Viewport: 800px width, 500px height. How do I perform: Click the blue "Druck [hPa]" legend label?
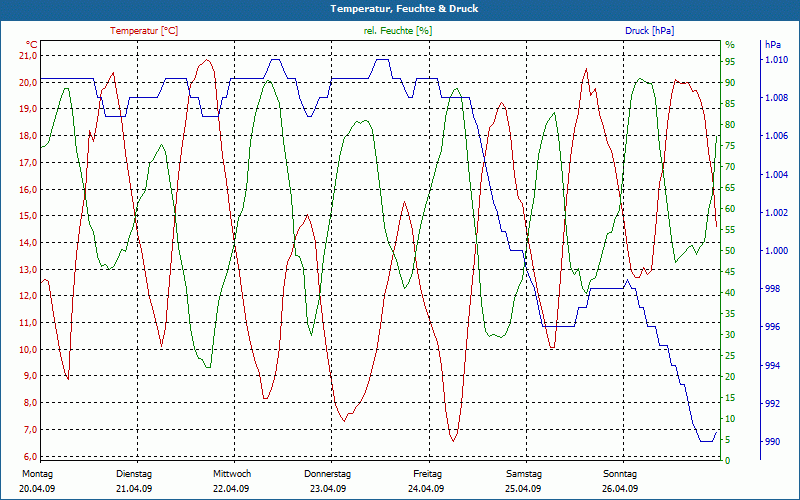coord(649,31)
